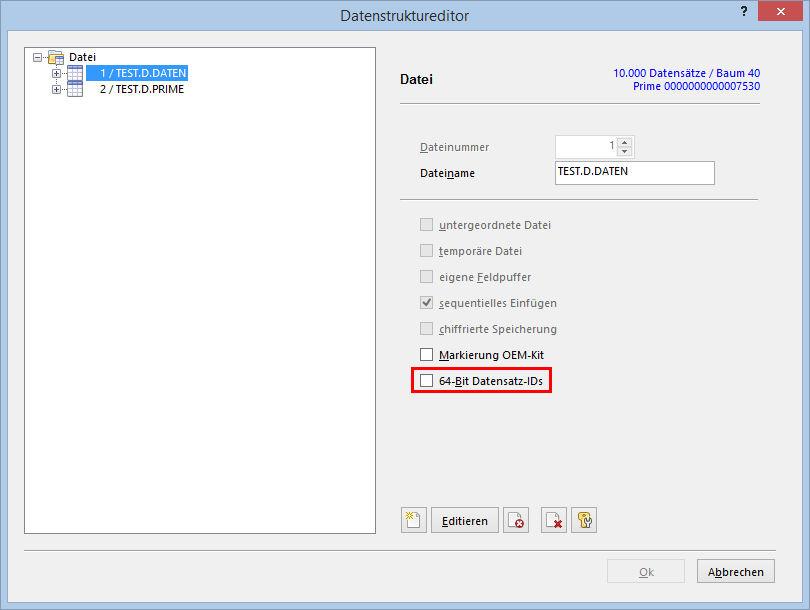Collapse the Datei root tree node

coord(38,58)
